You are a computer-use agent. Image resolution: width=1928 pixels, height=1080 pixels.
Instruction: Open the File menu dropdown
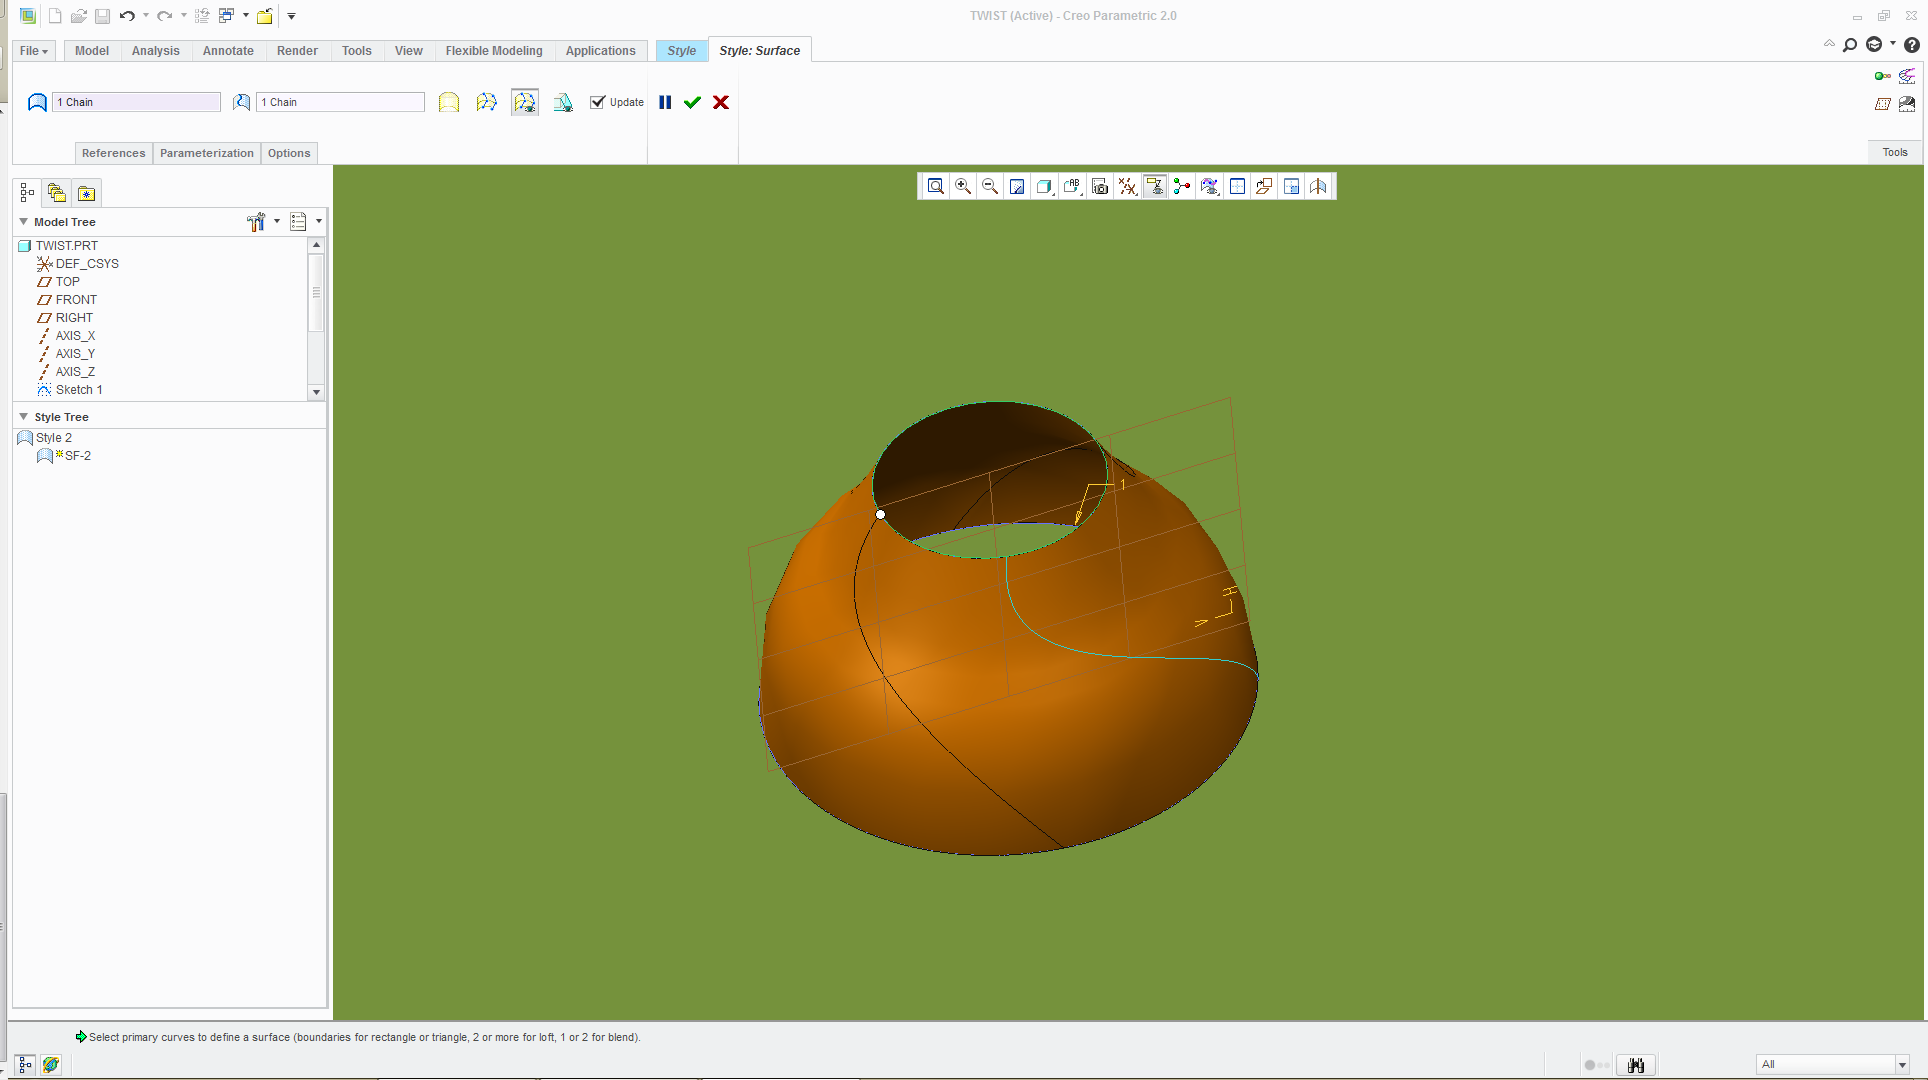tap(34, 51)
